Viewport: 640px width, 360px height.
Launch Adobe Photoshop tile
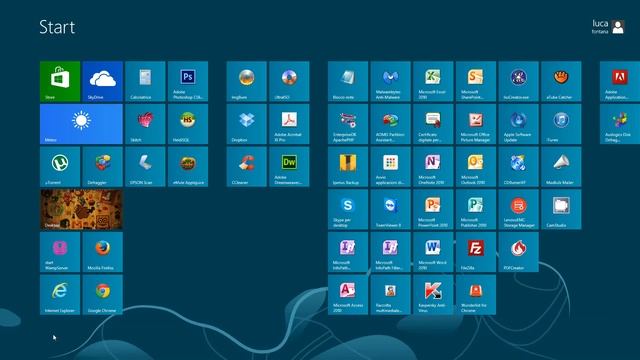coord(188,81)
